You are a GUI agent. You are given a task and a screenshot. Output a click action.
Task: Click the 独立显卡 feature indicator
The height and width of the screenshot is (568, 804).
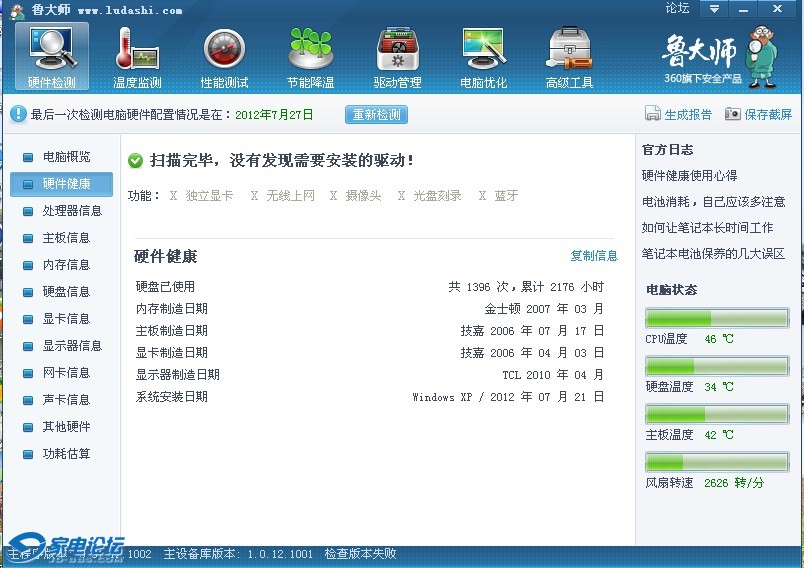(202, 195)
